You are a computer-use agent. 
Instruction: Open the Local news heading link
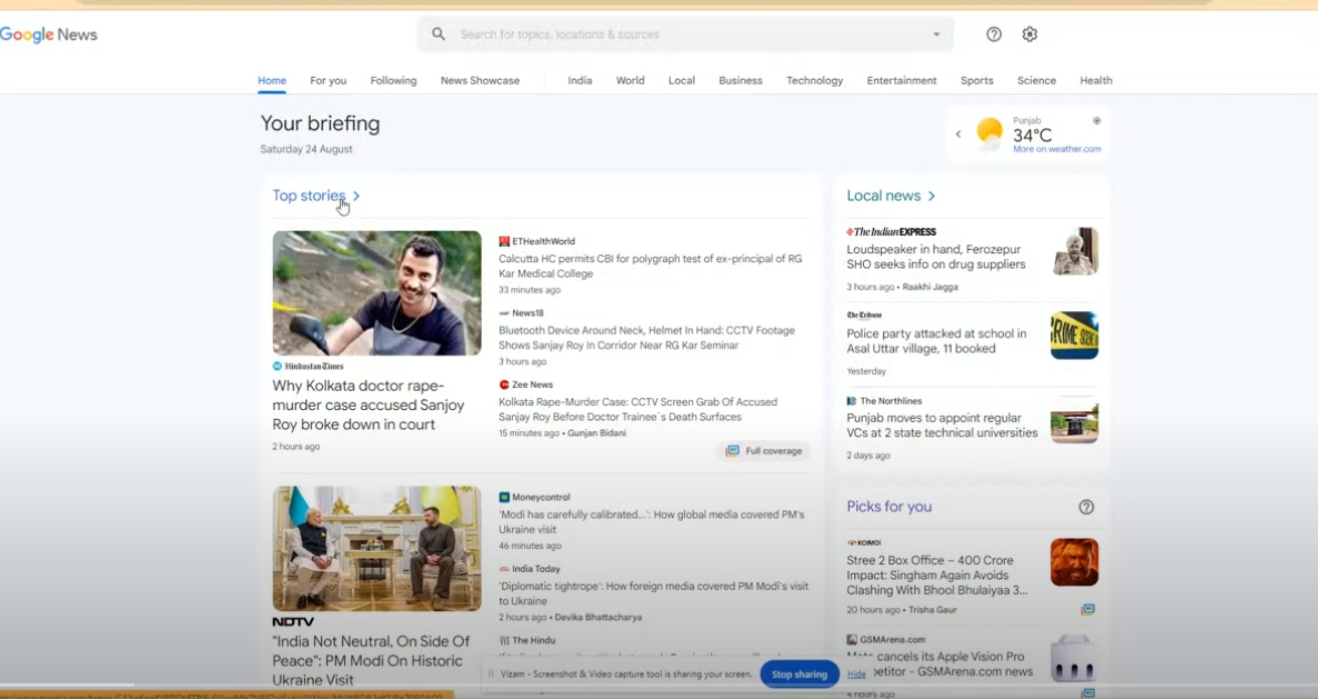pos(884,196)
